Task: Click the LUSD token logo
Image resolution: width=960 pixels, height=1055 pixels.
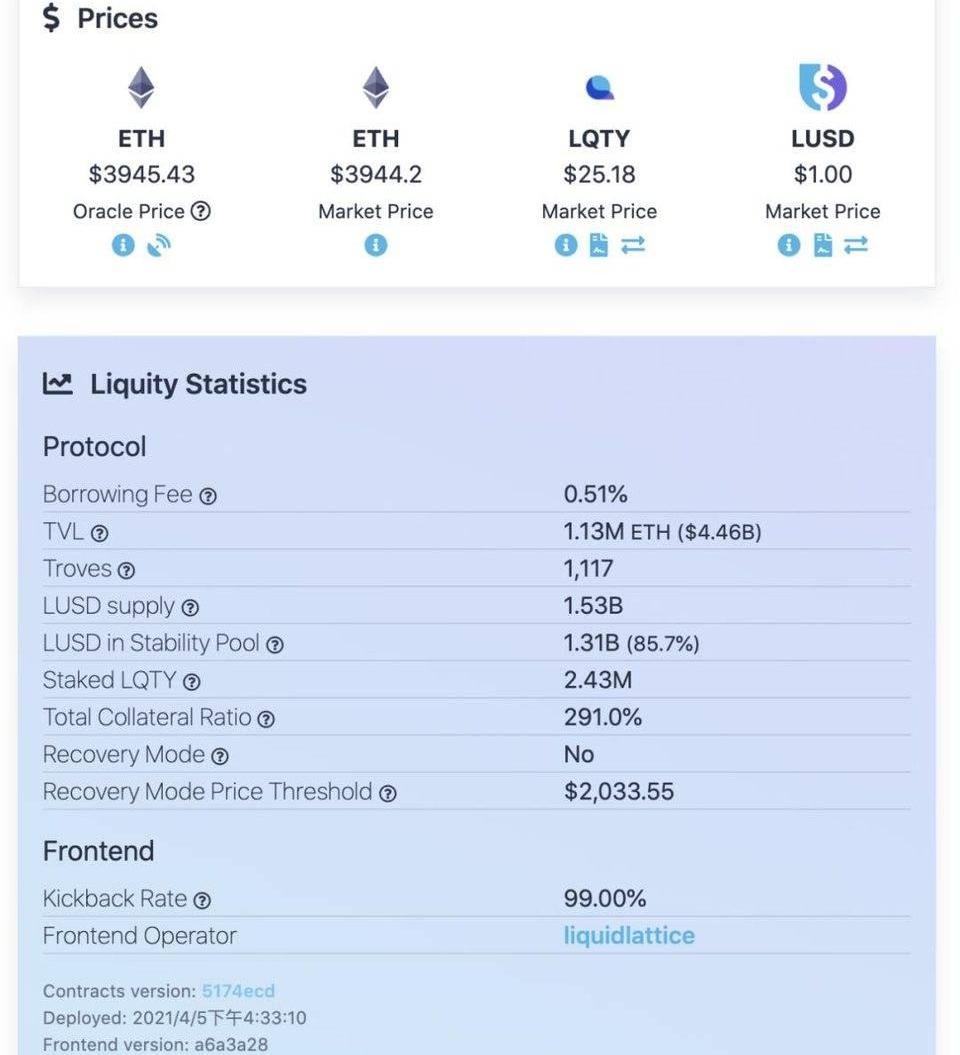Action: pyautogui.click(x=822, y=88)
